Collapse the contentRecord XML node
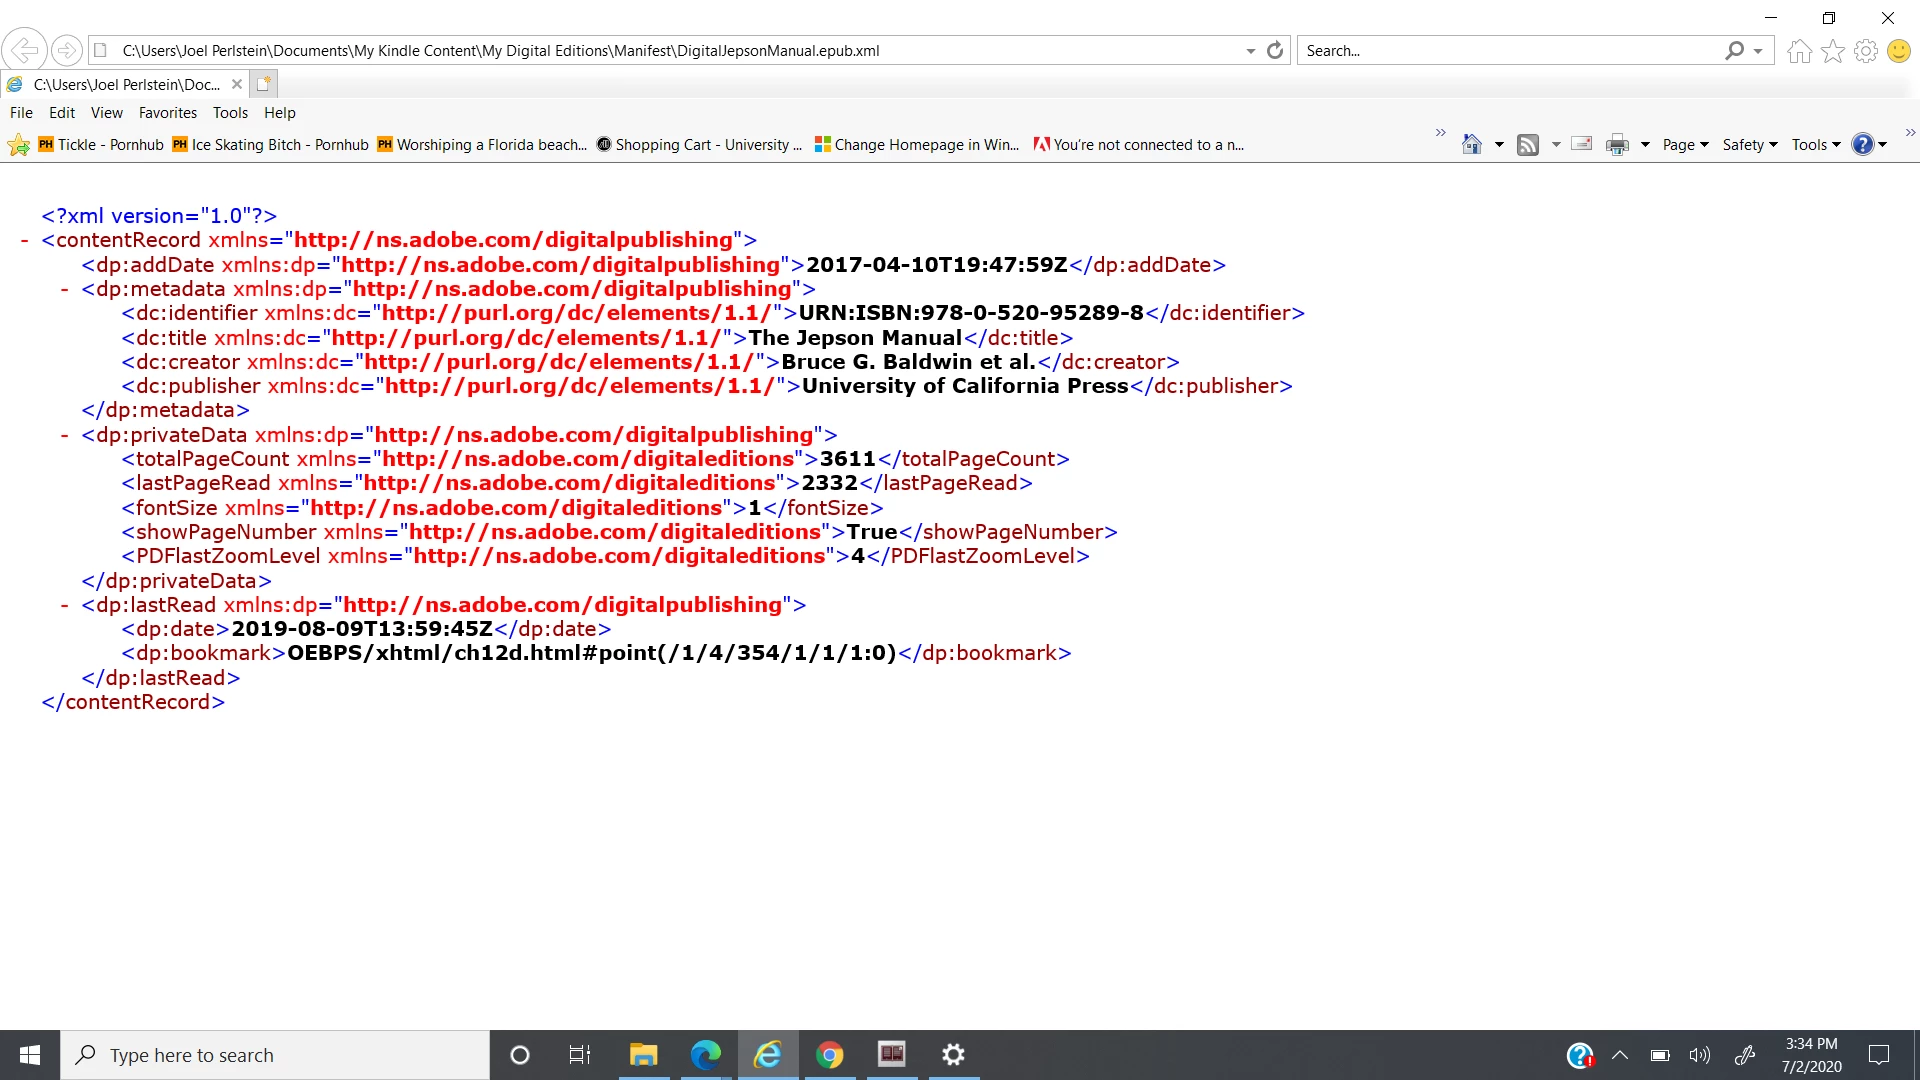 click(24, 241)
